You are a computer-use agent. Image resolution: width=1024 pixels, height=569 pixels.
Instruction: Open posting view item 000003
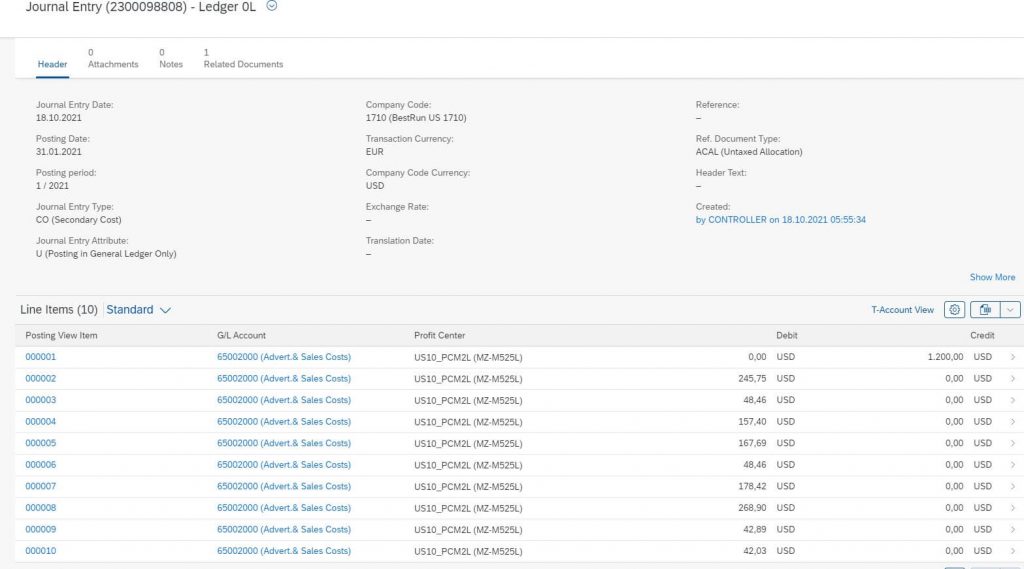[x=40, y=400]
